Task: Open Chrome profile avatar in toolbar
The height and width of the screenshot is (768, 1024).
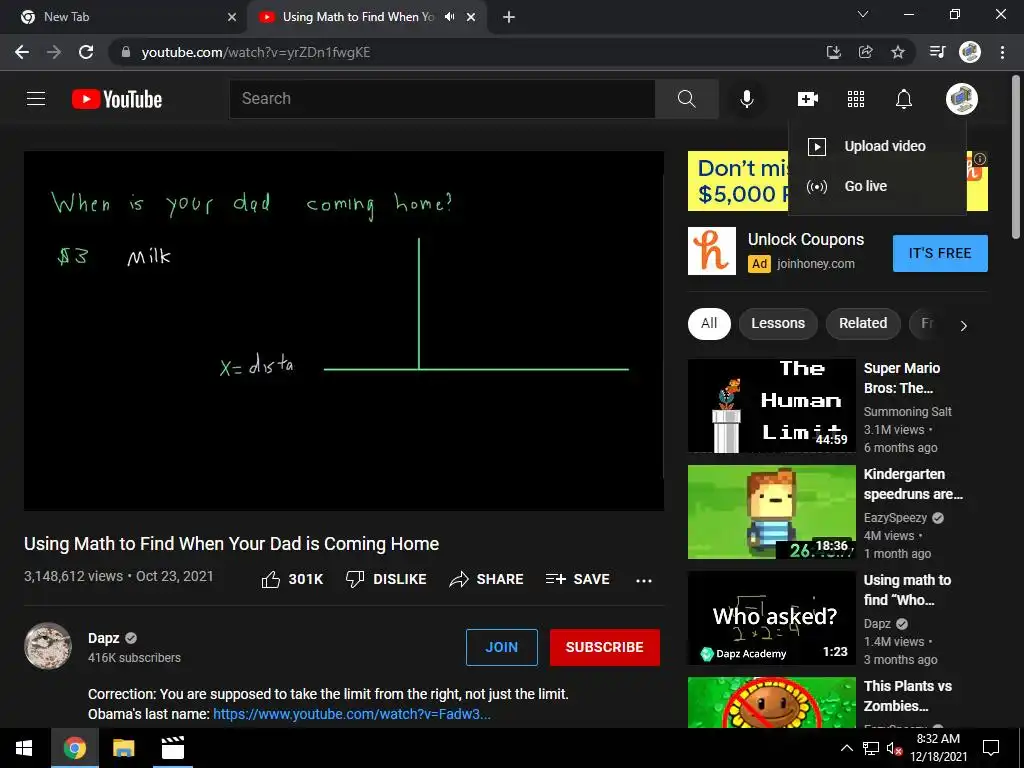Action: click(x=970, y=52)
